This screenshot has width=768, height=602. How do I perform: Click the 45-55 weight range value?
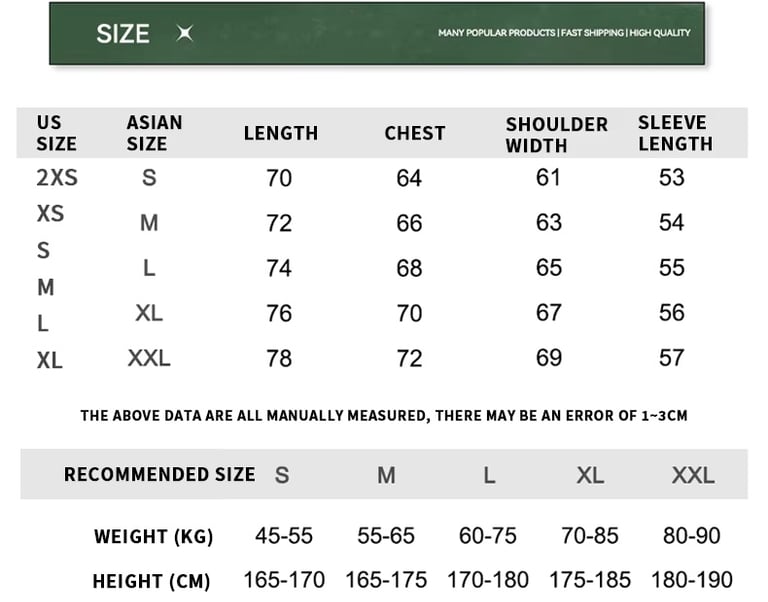coord(284,536)
